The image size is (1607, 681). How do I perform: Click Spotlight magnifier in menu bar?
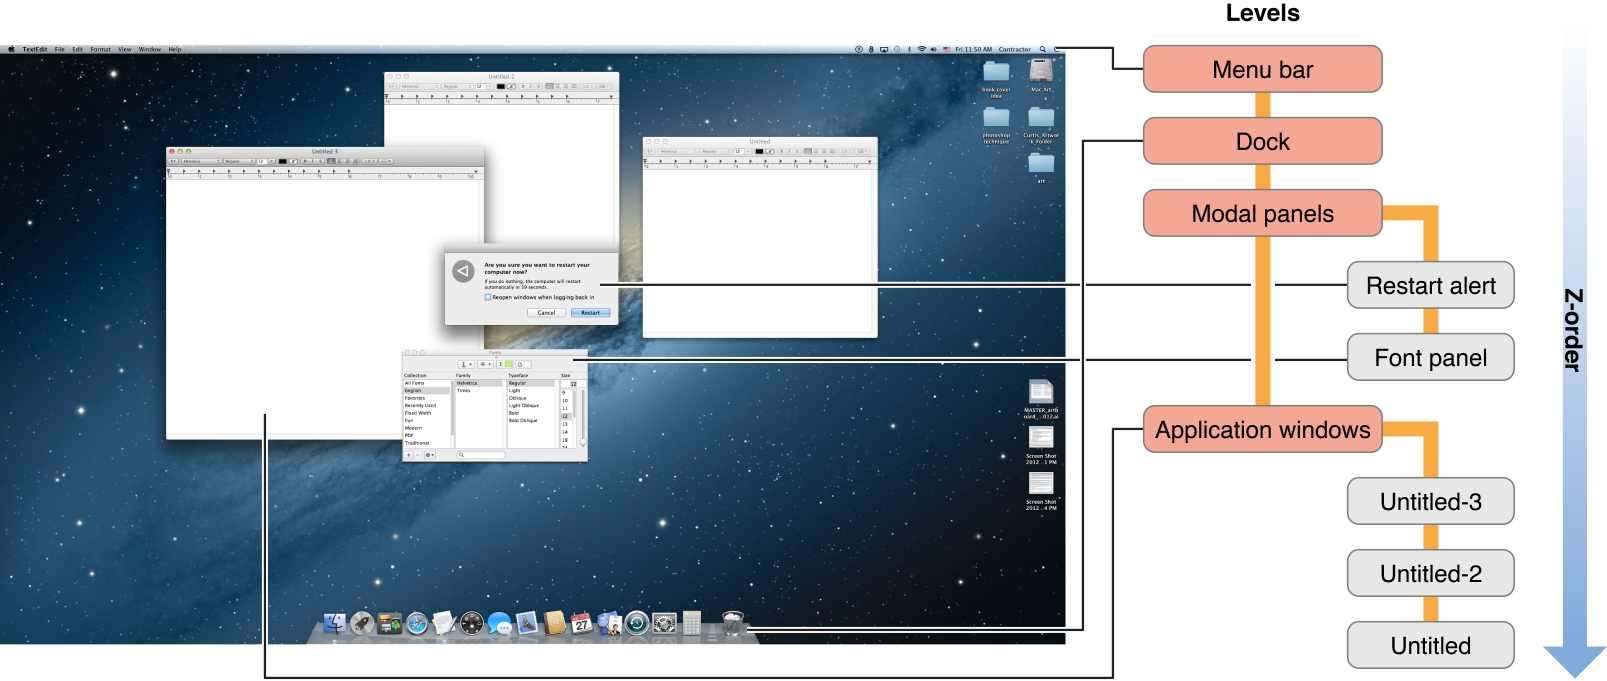click(x=1042, y=49)
